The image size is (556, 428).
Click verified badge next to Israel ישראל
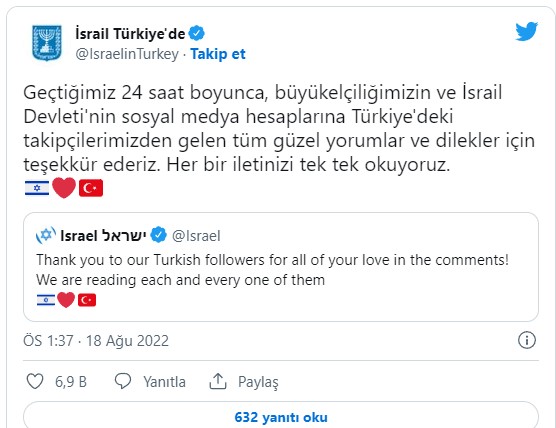(159, 235)
